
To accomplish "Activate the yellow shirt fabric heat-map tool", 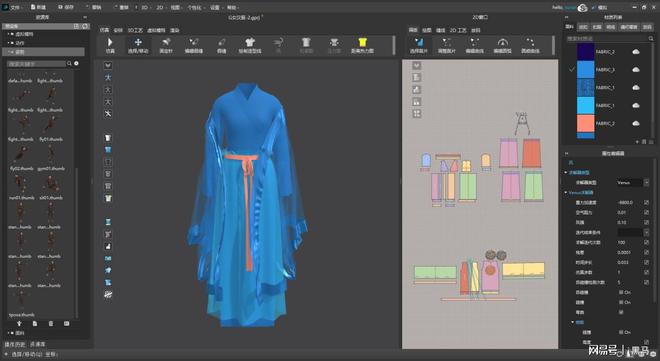I will [x=362, y=45].
